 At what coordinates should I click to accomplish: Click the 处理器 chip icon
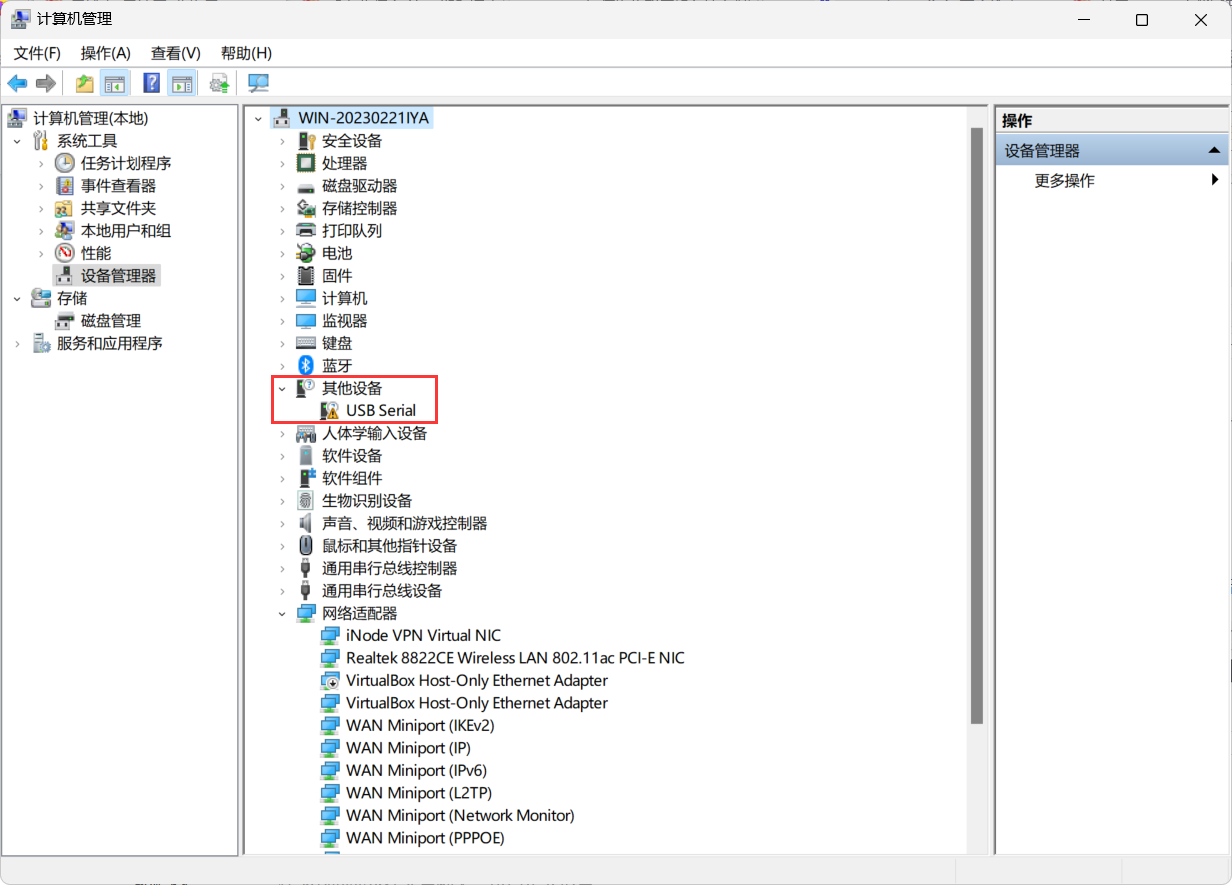pos(306,163)
